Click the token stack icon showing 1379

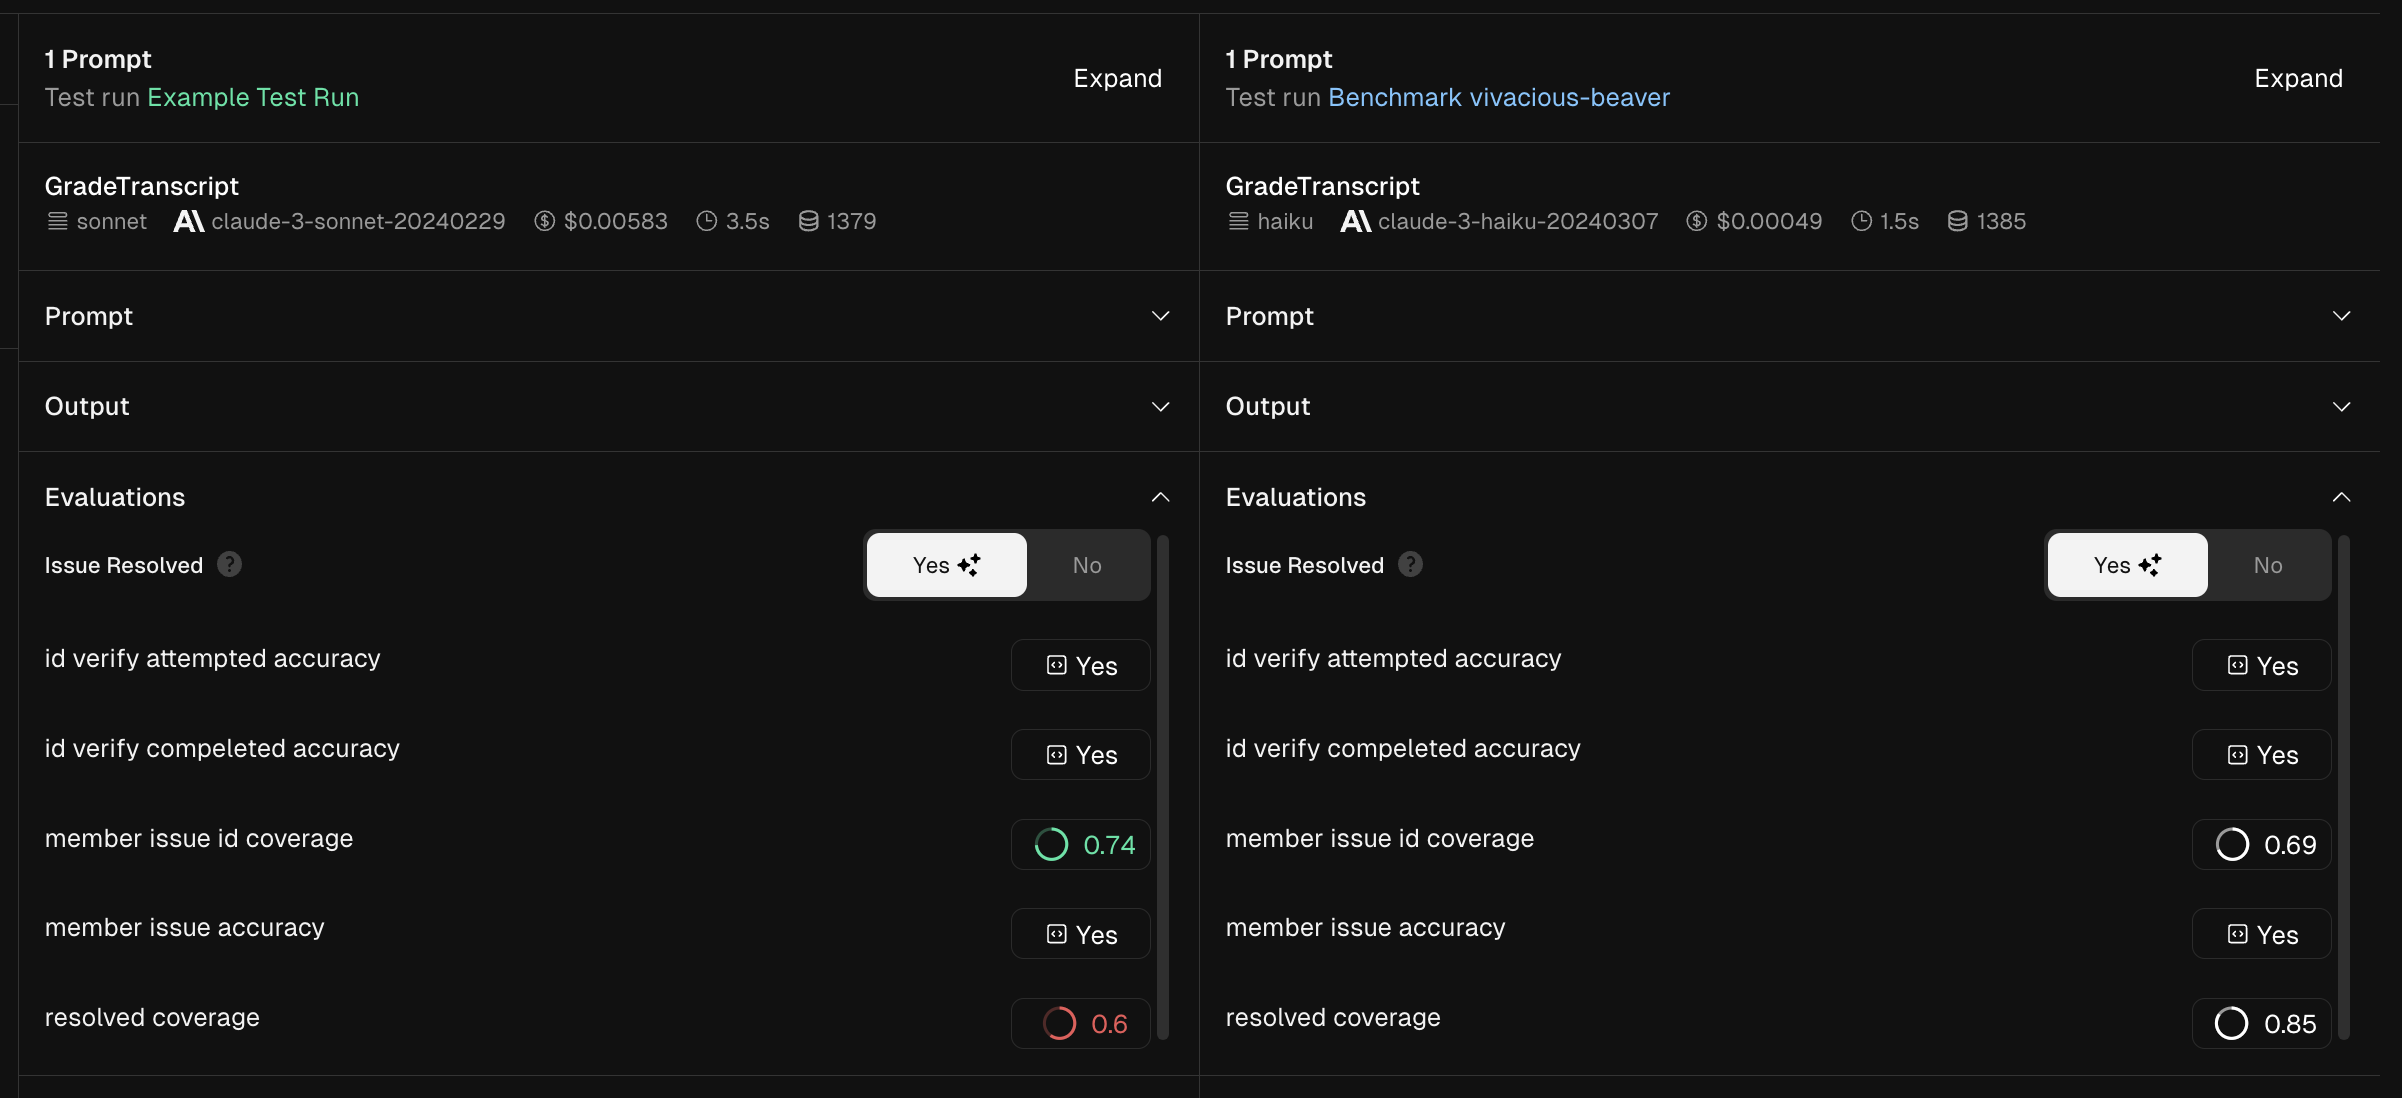(808, 221)
